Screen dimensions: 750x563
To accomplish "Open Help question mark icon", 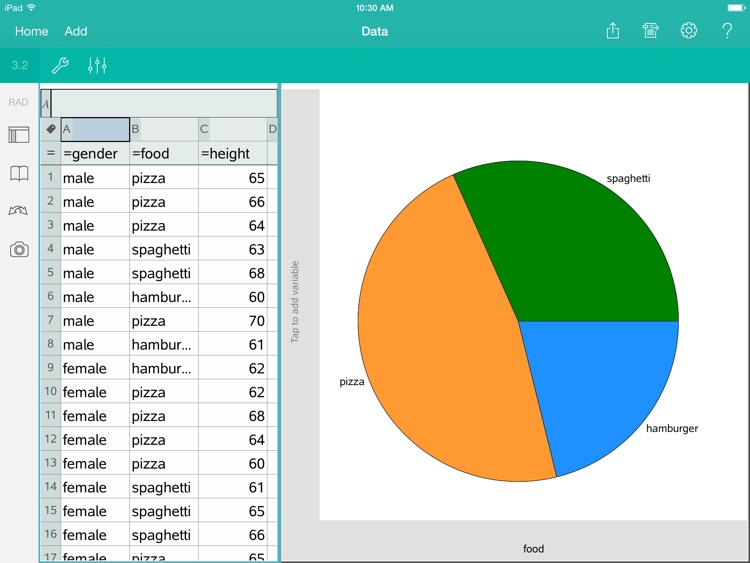I will [727, 31].
